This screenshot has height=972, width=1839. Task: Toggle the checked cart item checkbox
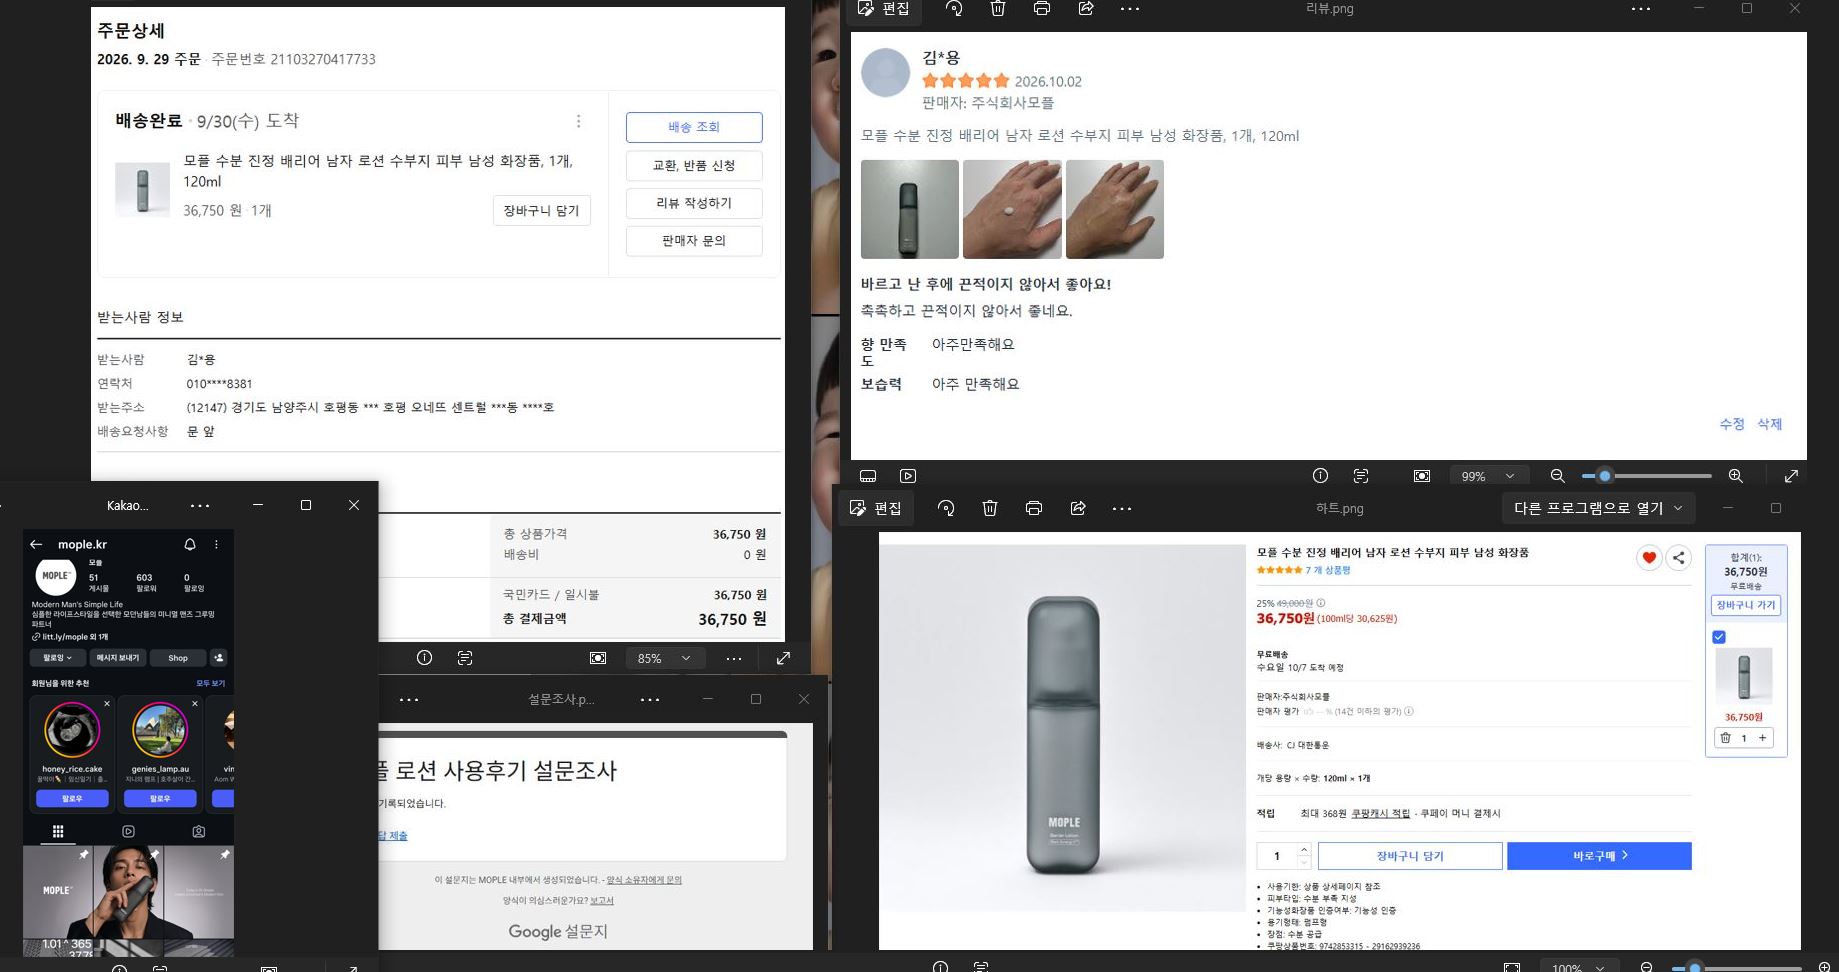(x=1719, y=637)
